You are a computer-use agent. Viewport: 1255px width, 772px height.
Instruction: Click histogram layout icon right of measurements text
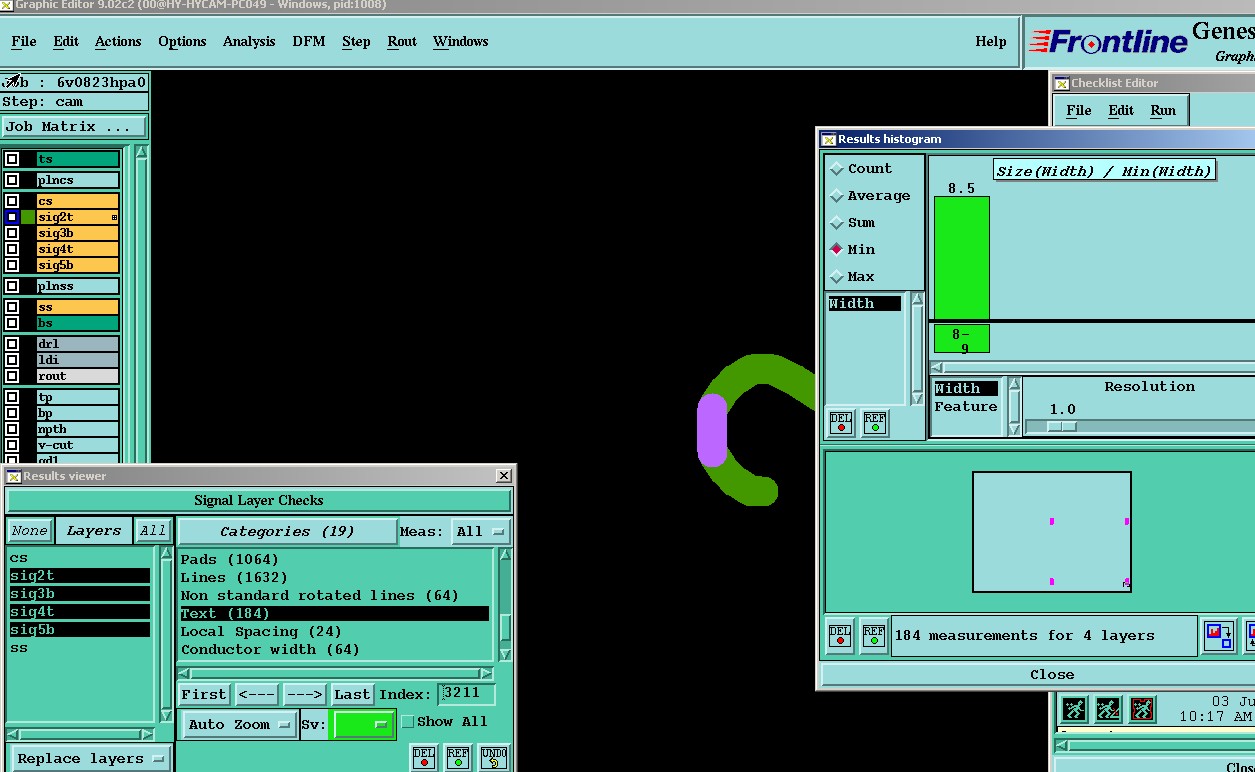coord(1219,636)
